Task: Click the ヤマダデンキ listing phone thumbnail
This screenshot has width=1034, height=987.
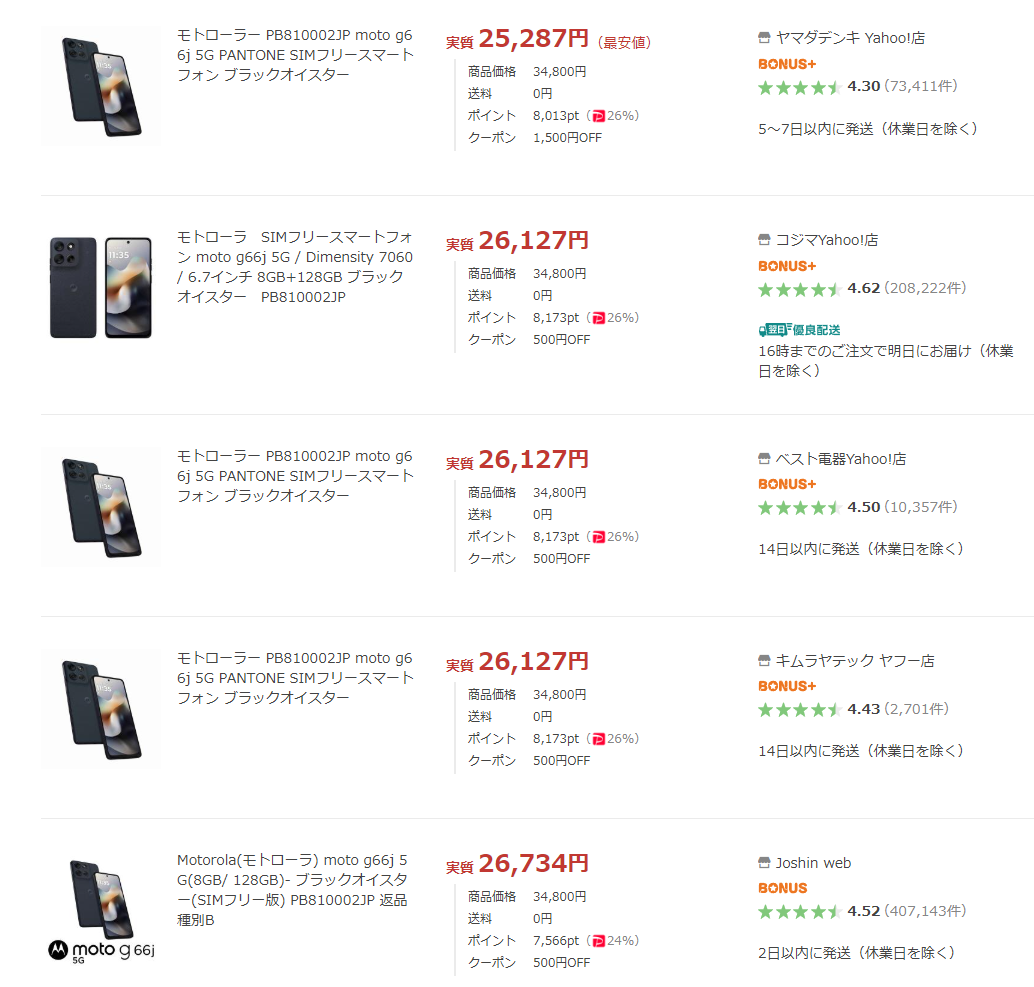Action: point(100,87)
